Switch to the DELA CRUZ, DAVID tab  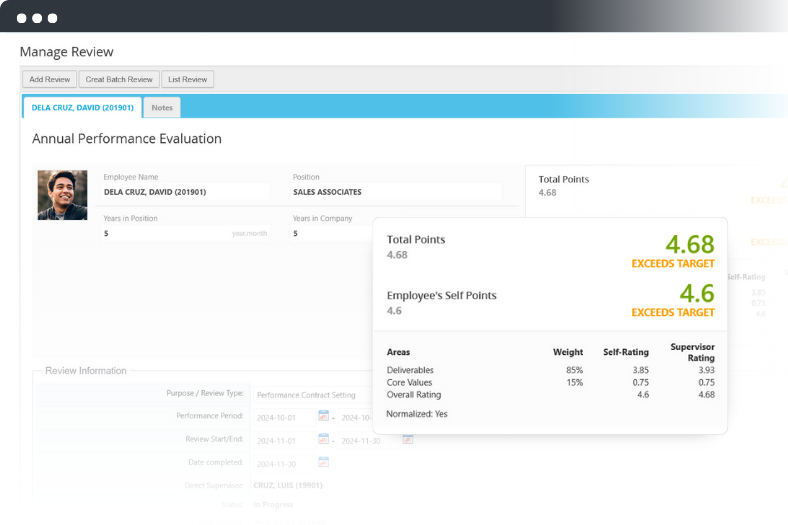81,107
